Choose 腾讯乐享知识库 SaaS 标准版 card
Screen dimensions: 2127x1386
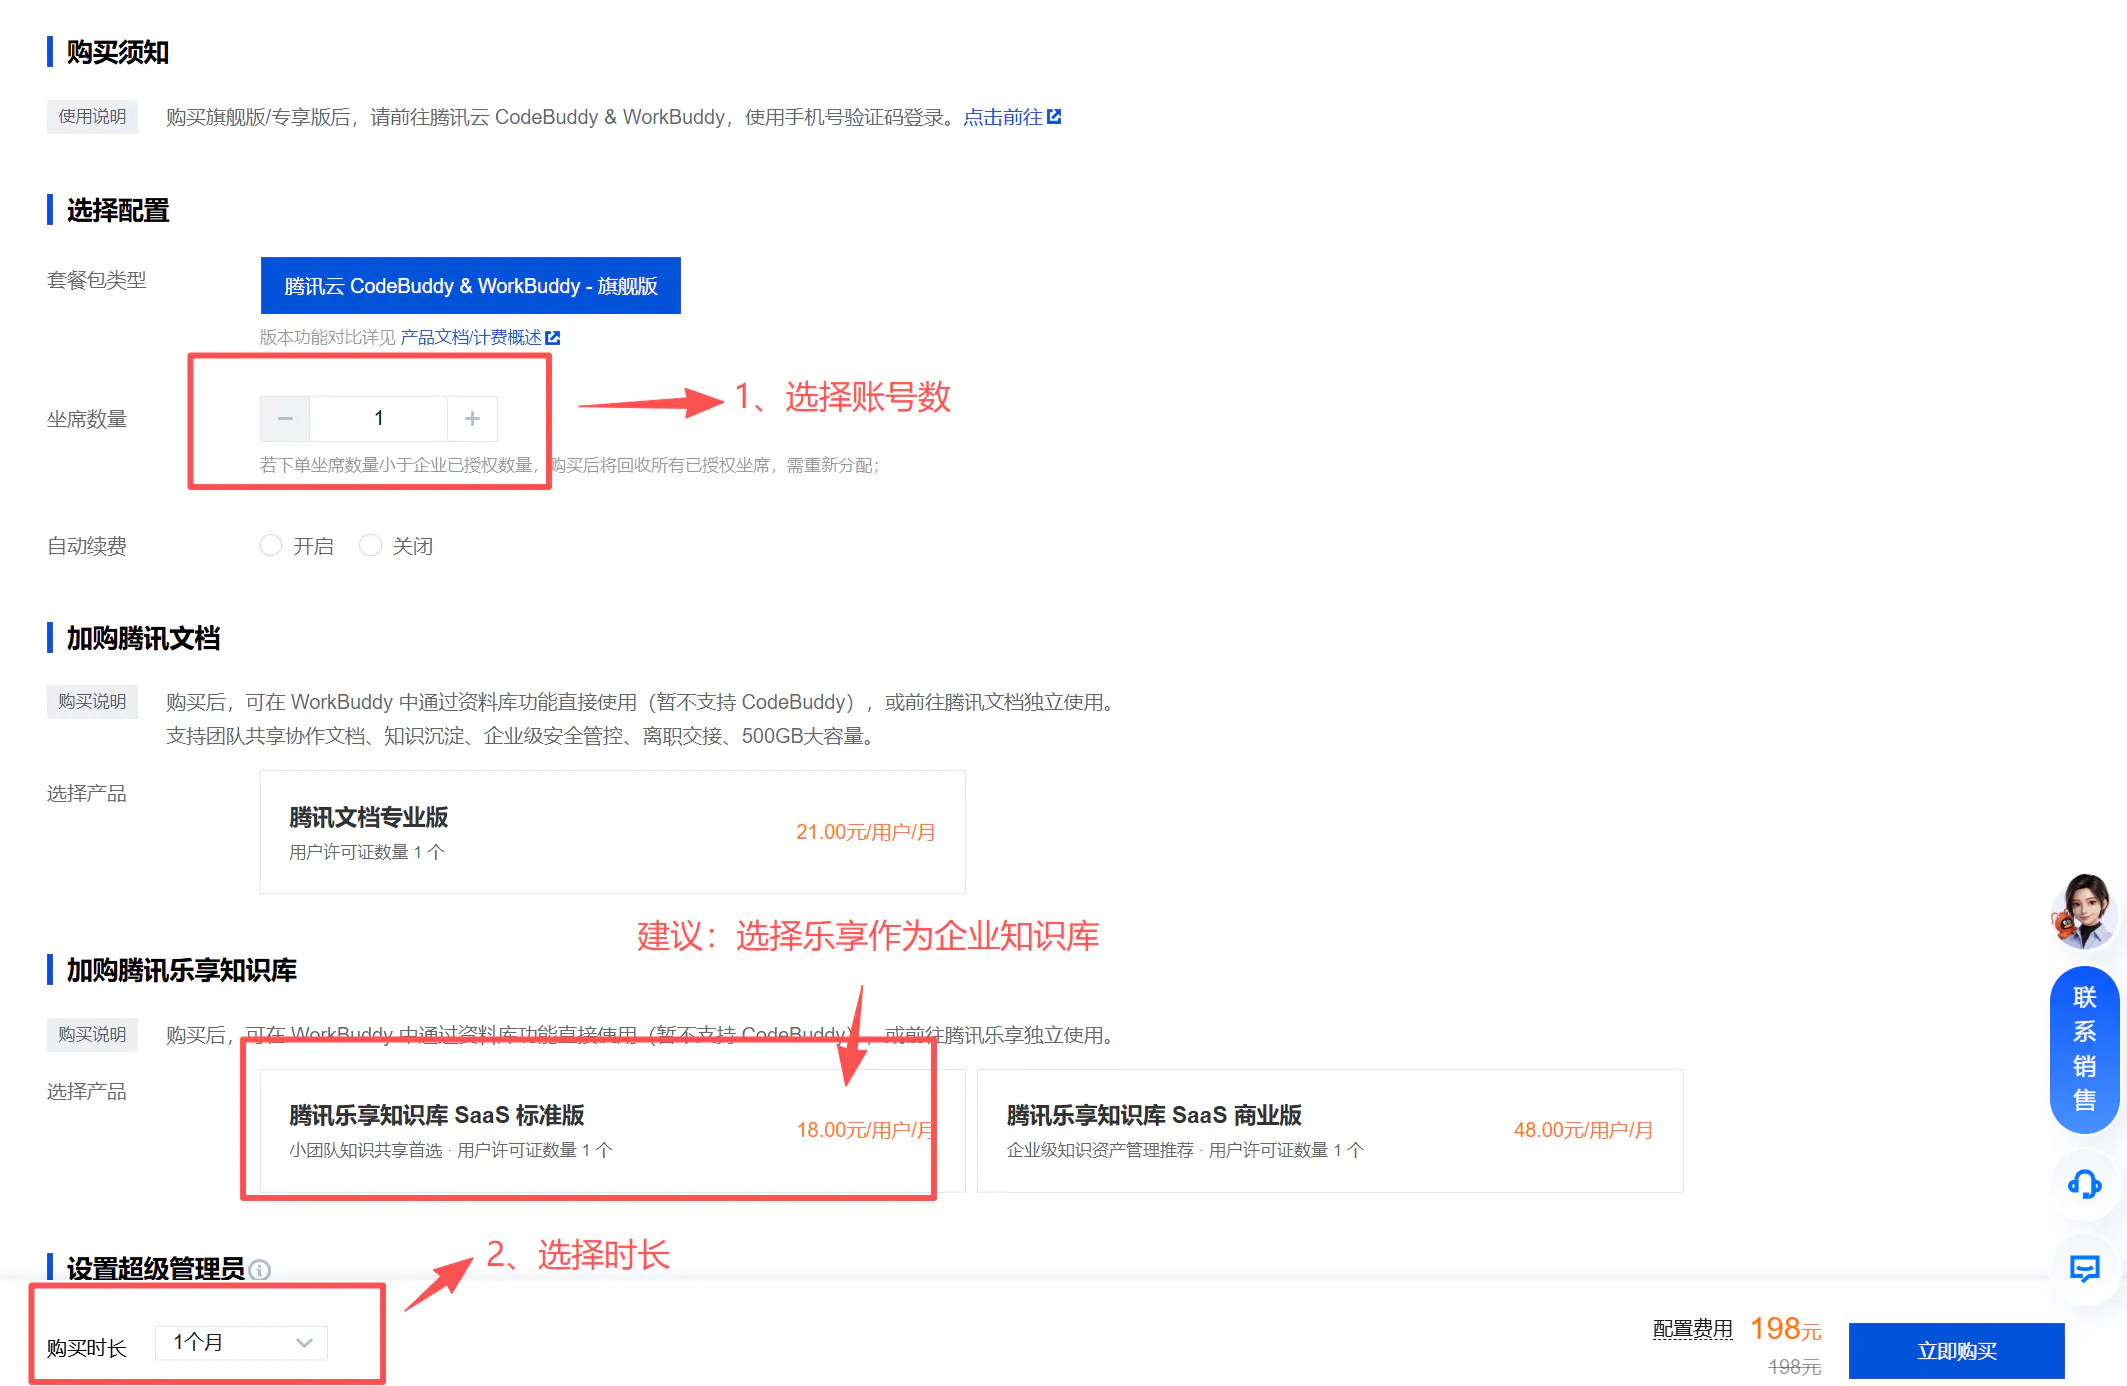click(612, 1131)
